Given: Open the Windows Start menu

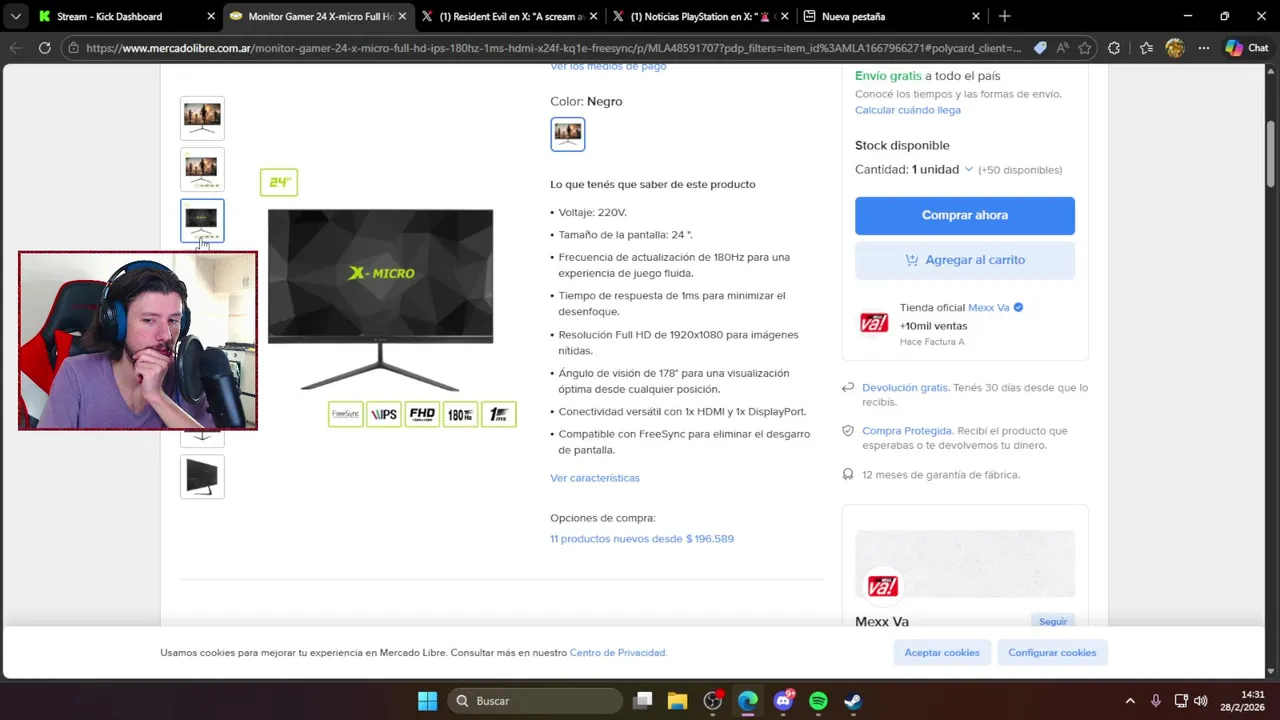Looking at the screenshot, I should point(427,701).
